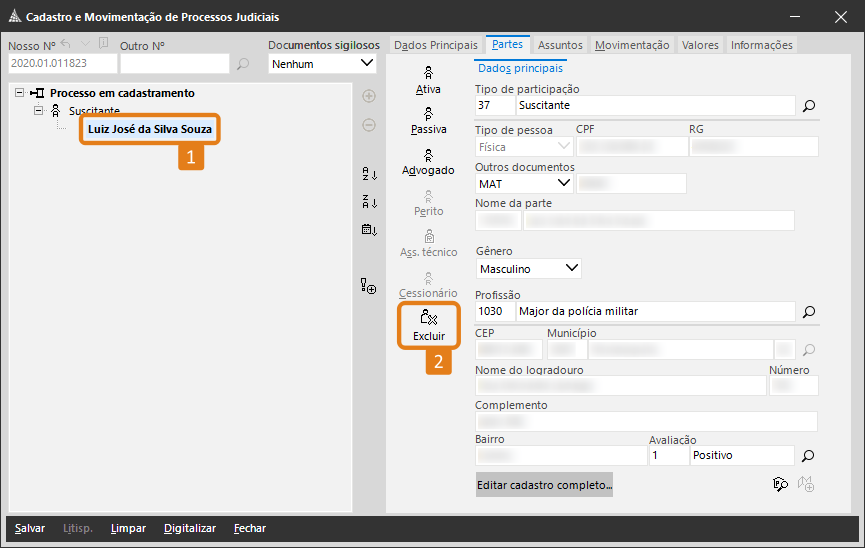Screen dimensions: 865x548
Task: Collapse the Suscitante tree branch
Action: coord(39,110)
